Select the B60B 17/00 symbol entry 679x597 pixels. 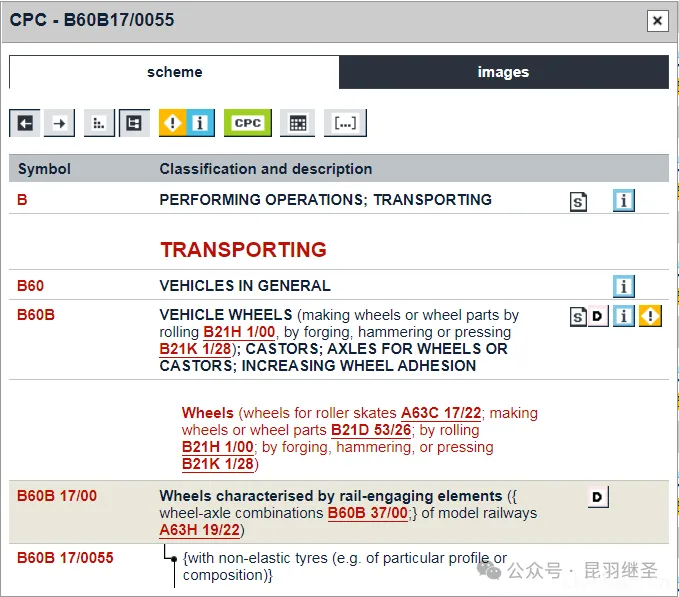click(57, 496)
